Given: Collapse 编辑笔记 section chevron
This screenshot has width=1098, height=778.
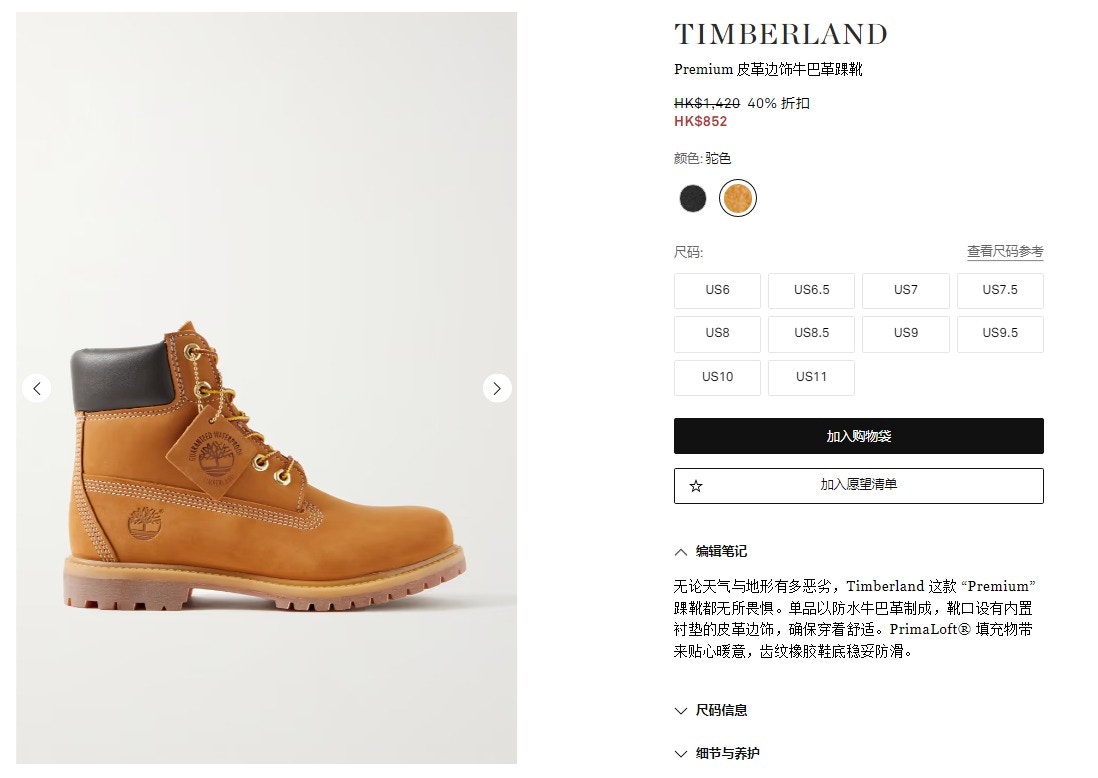Looking at the screenshot, I should coord(681,552).
